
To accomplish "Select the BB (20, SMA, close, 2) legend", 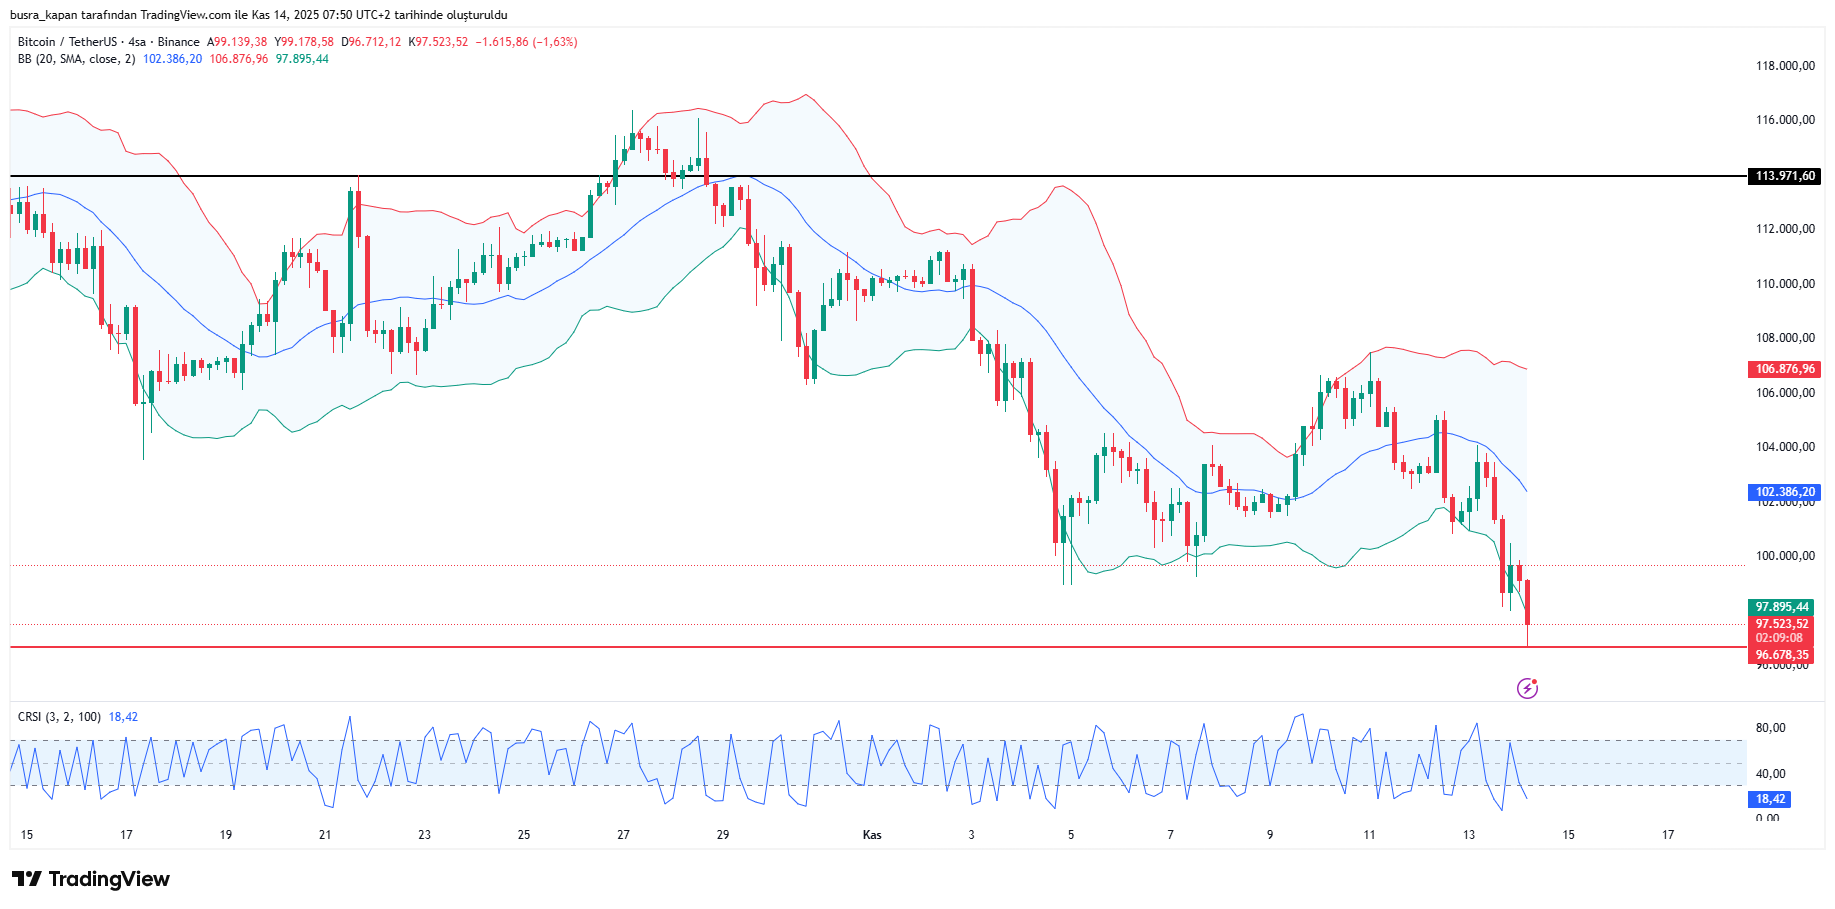I will click(x=76, y=59).
